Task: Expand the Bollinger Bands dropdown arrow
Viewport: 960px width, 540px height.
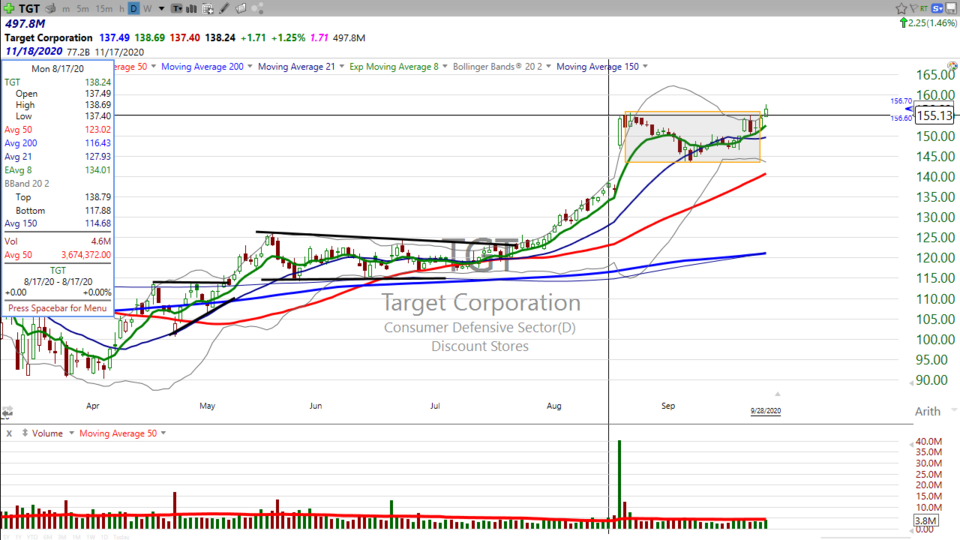Action: (549, 66)
